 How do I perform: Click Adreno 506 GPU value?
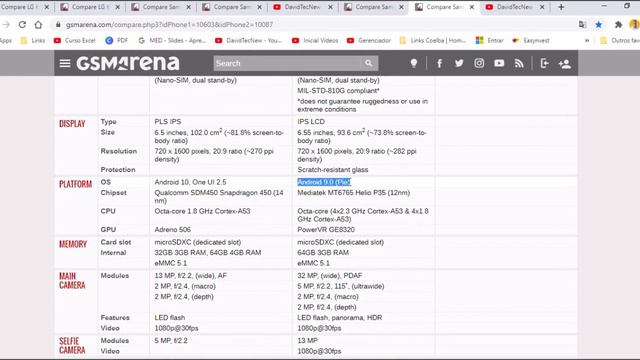tap(173, 229)
